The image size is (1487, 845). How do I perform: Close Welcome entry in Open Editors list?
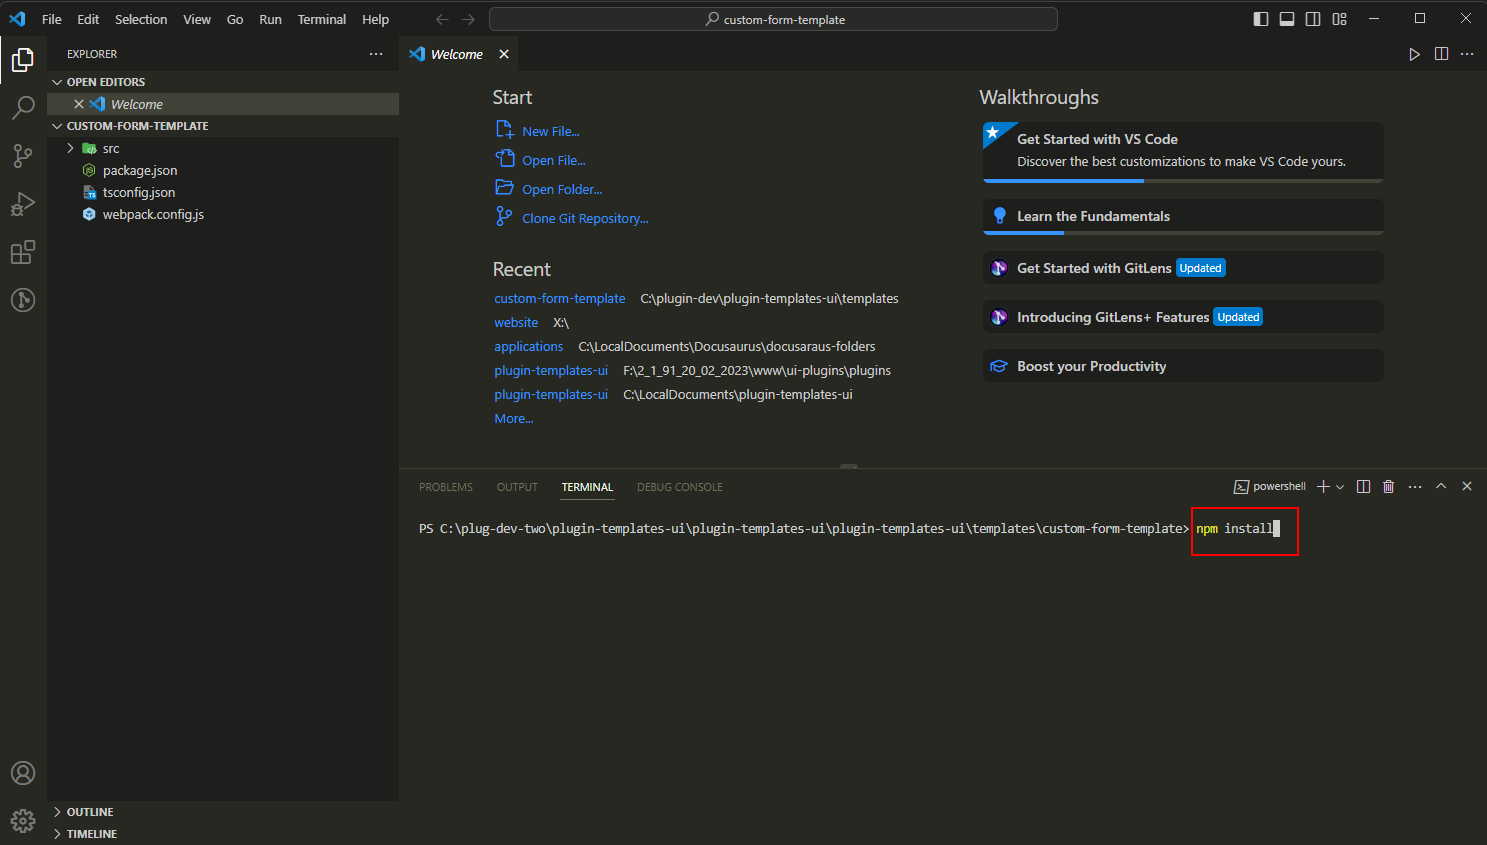pyautogui.click(x=79, y=104)
